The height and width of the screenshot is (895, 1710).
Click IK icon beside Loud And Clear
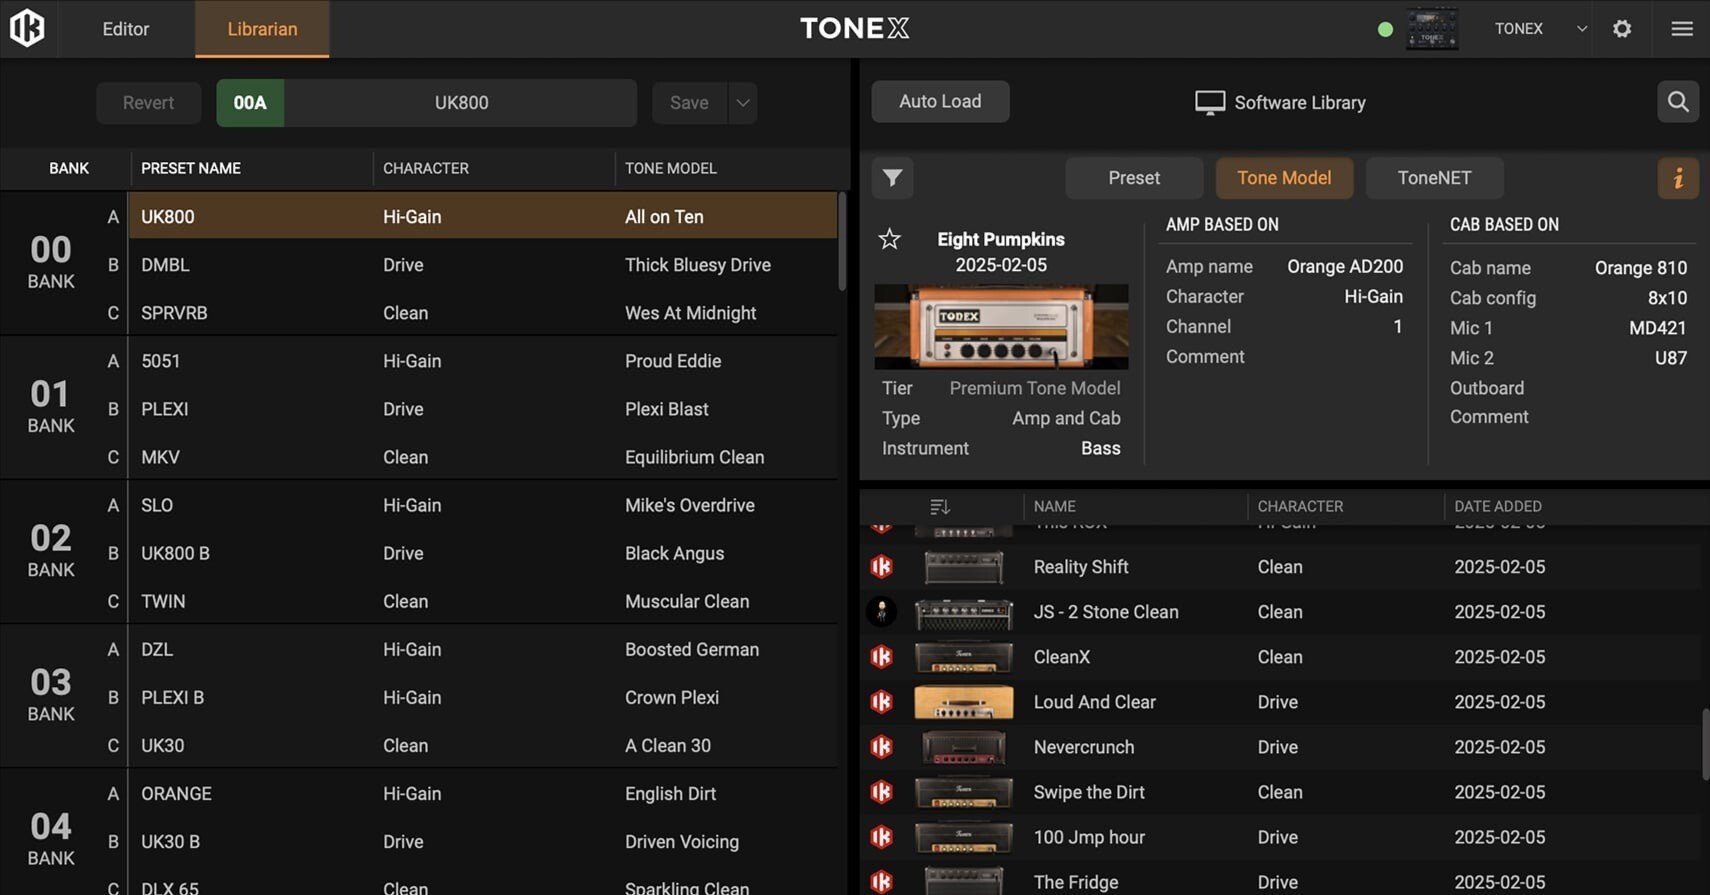[881, 702]
